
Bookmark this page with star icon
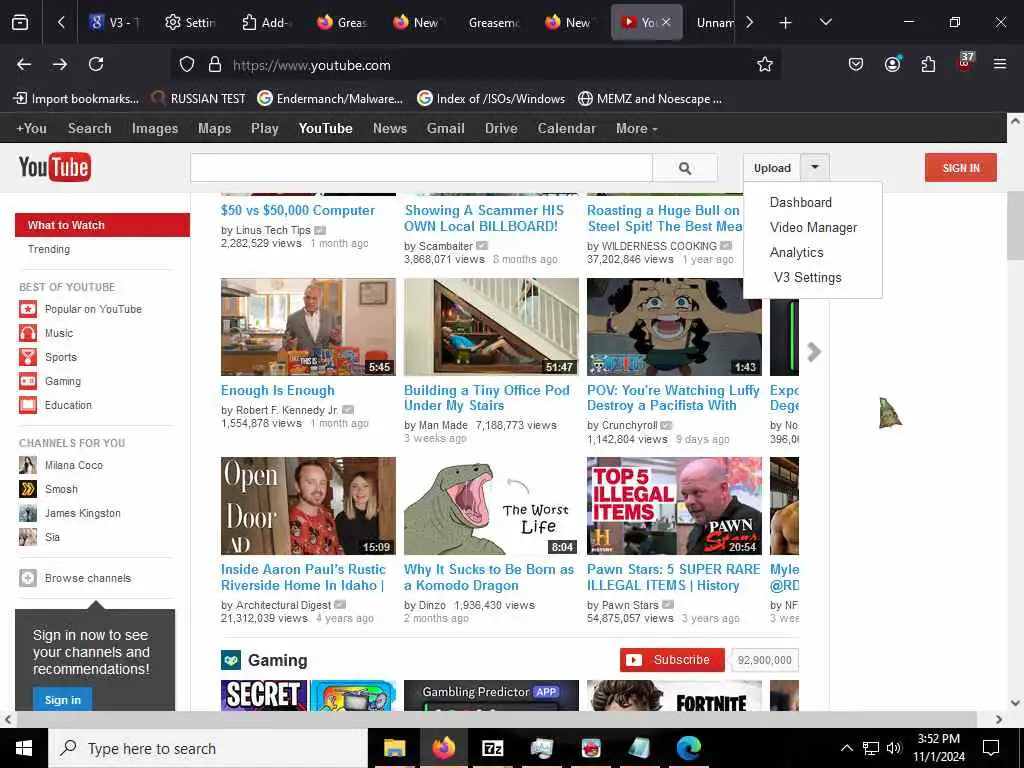765,64
